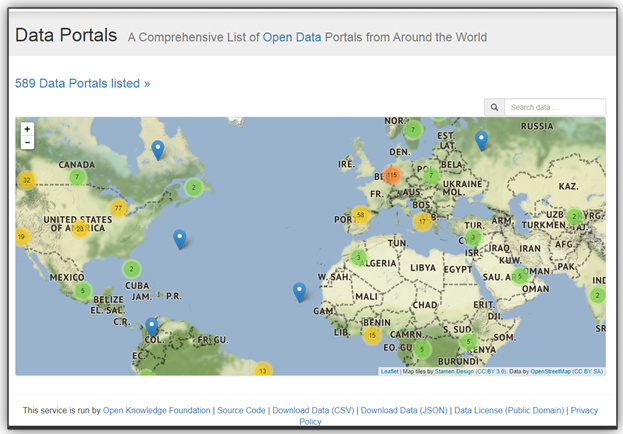The image size is (623, 434).
Task: Open the Source Code link
Action: tap(241, 410)
